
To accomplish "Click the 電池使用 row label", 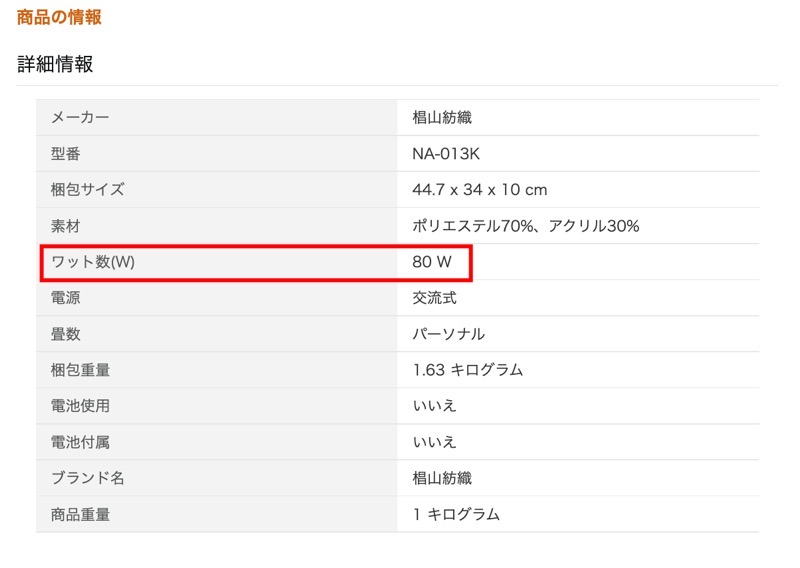I will pos(80,406).
